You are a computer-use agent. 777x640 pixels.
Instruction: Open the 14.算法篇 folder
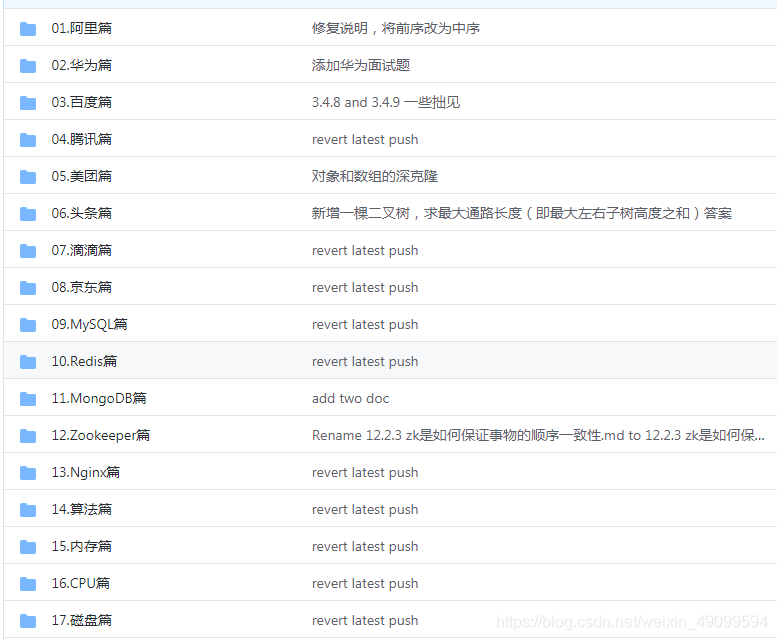point(82,509)
